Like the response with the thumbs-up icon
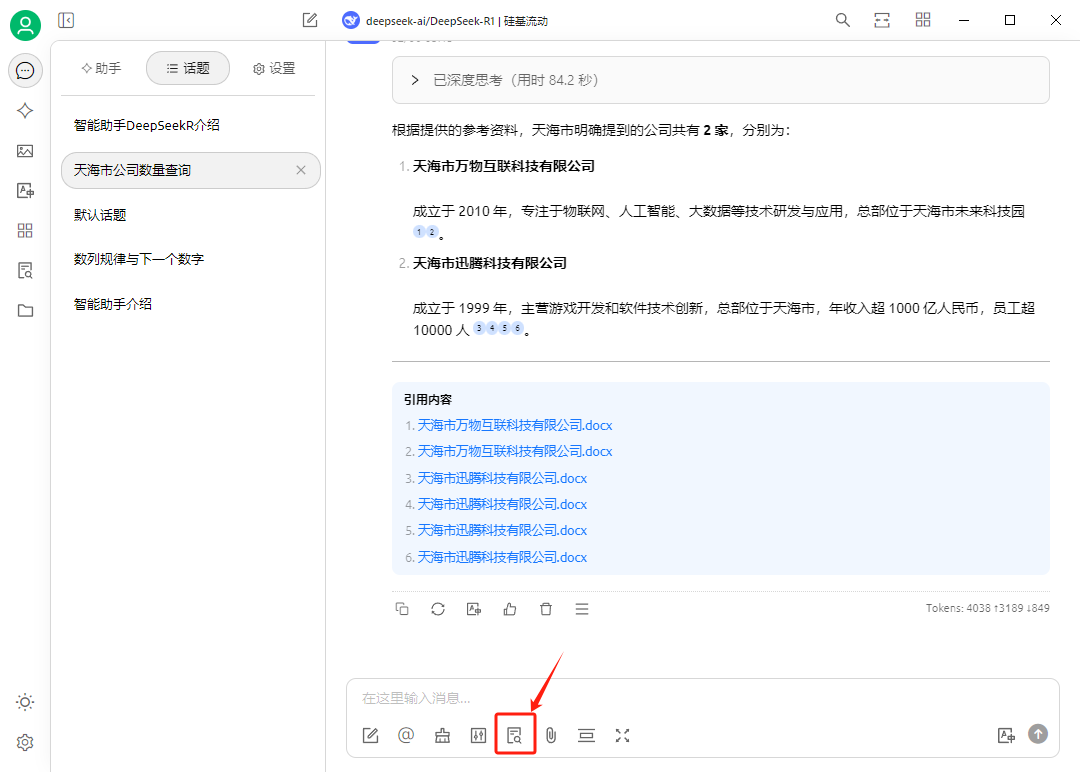Viewport: 1080px width, 772px height. click(509, 608)
